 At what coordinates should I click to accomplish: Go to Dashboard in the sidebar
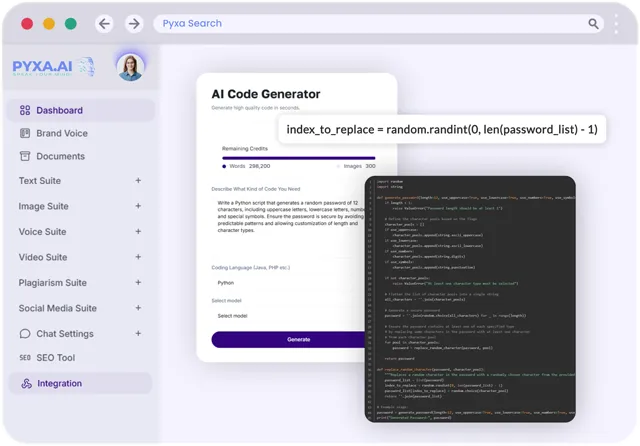81,110
